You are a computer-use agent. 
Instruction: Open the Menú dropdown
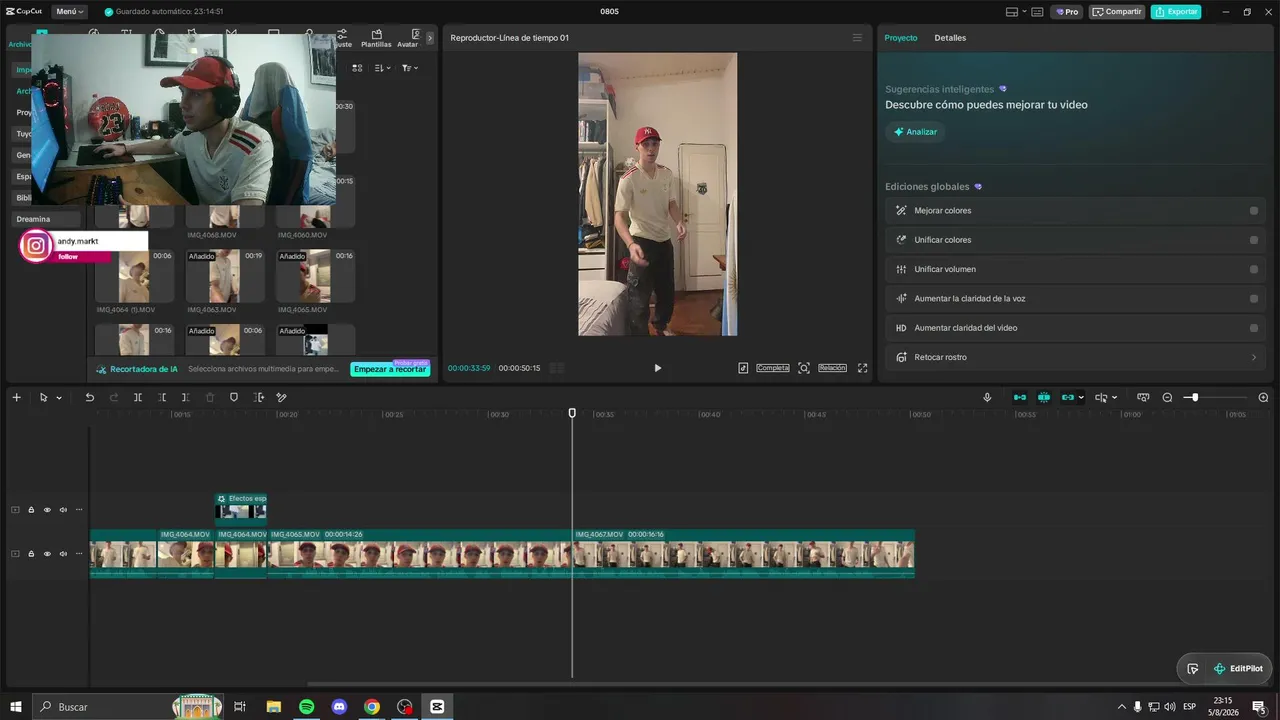click(69, 12)
